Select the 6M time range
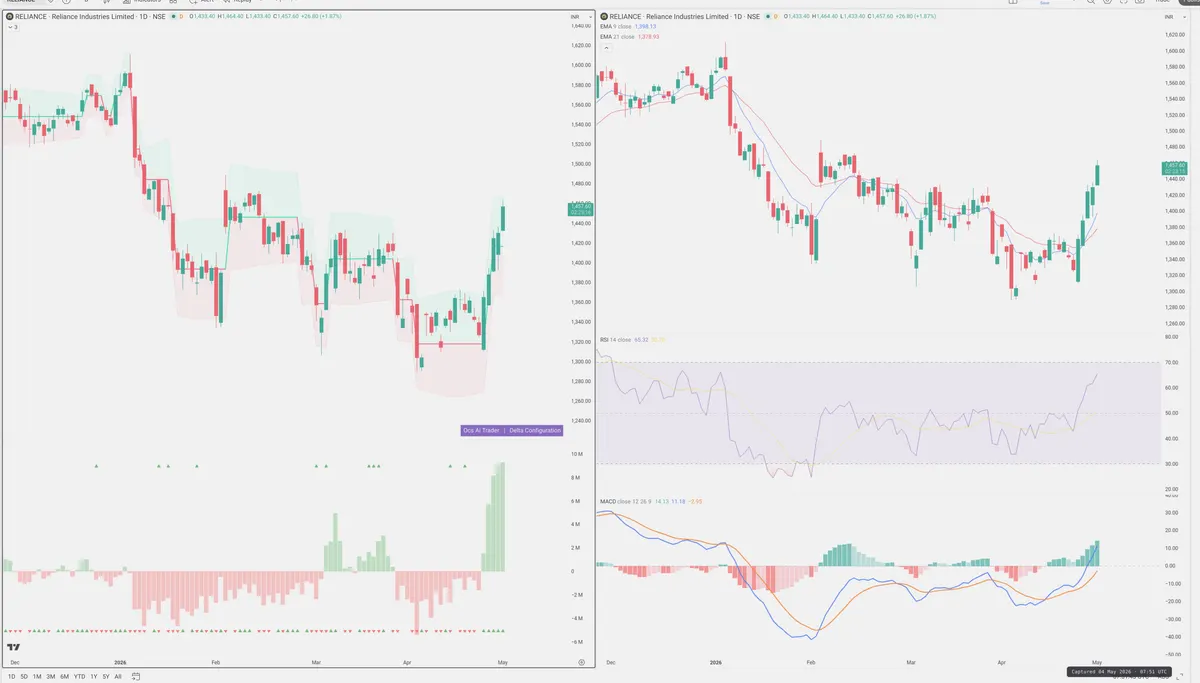Screen dimensions: 1200x683 [x=65, y=676]
